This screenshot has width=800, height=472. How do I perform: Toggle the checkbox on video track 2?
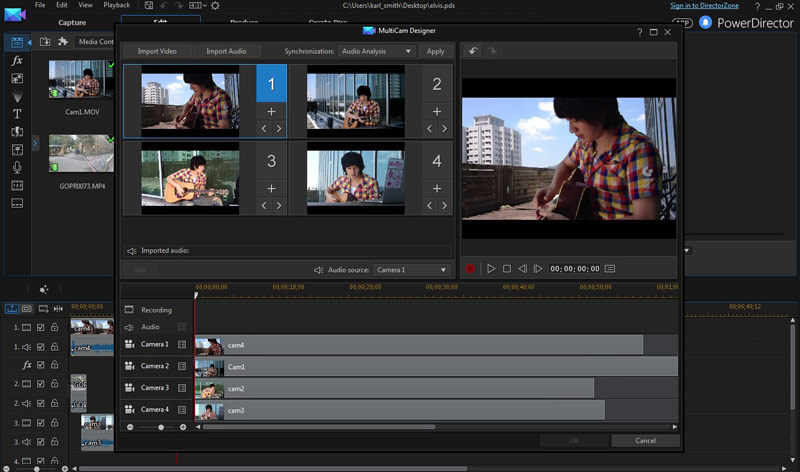41,384
